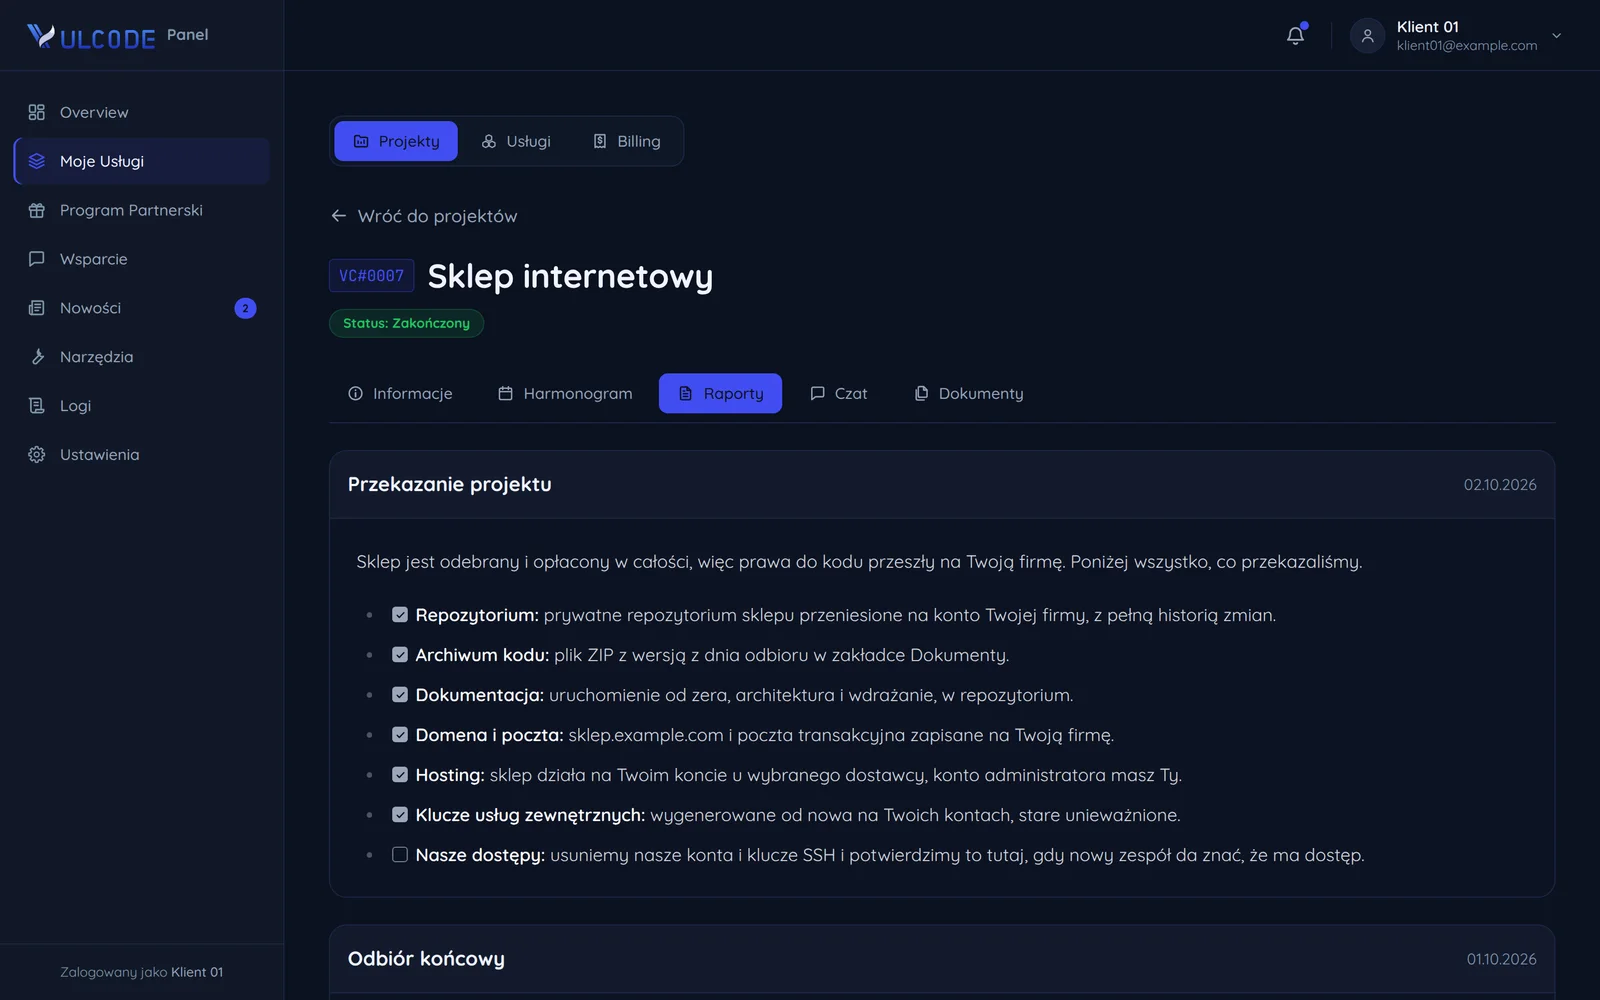Viewport: 1600px width, 1000px height.
Task: Click the user avatar icon
Action: pyautogui.click(x=1367, y=35)
